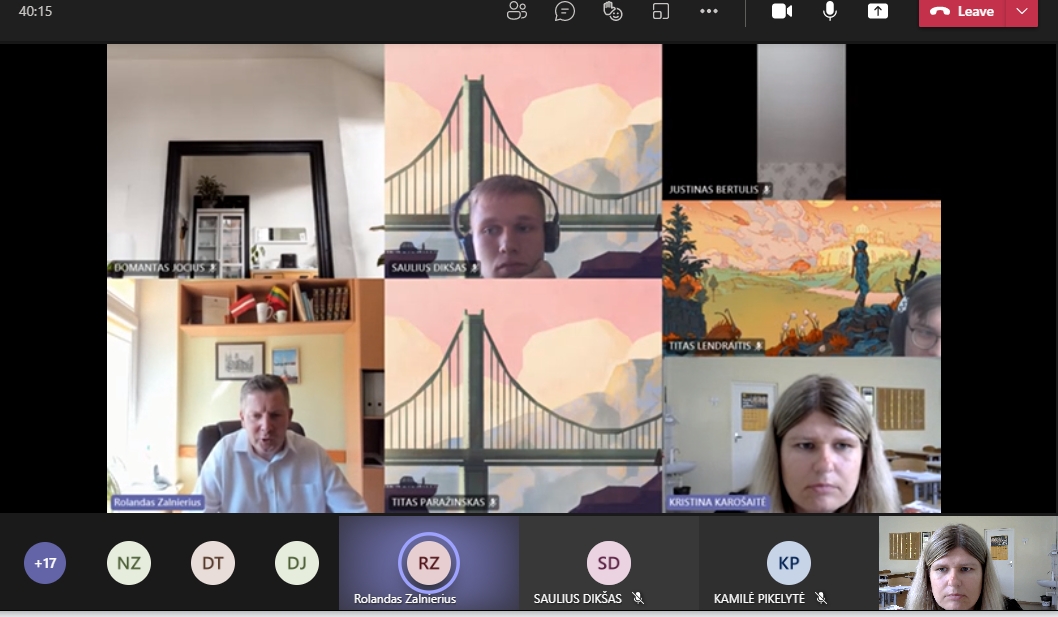Screen dimensions: 1058x617
Task: Open the More actions ellipsis menu
Action: [709, 12]
